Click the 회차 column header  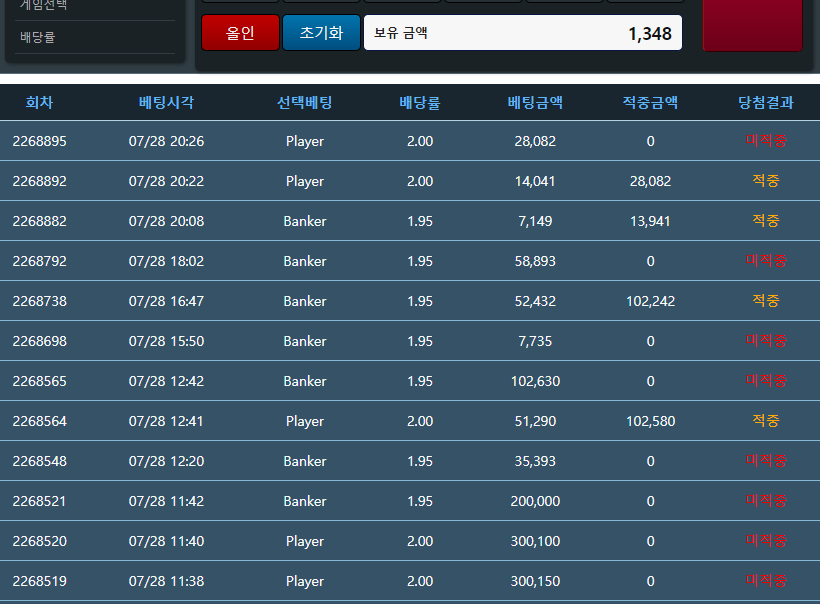pyautogui.click(x=39, y=102)
